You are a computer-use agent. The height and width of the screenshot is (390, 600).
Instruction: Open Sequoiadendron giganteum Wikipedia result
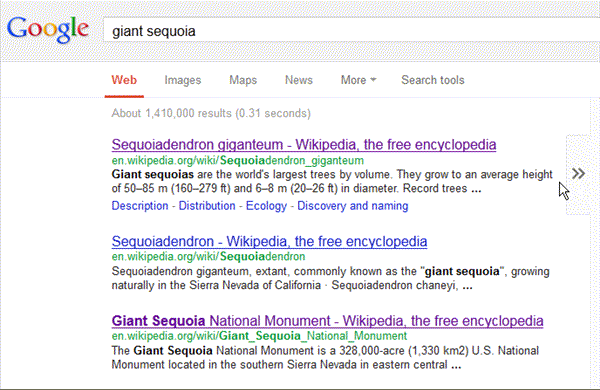(304, 145)
